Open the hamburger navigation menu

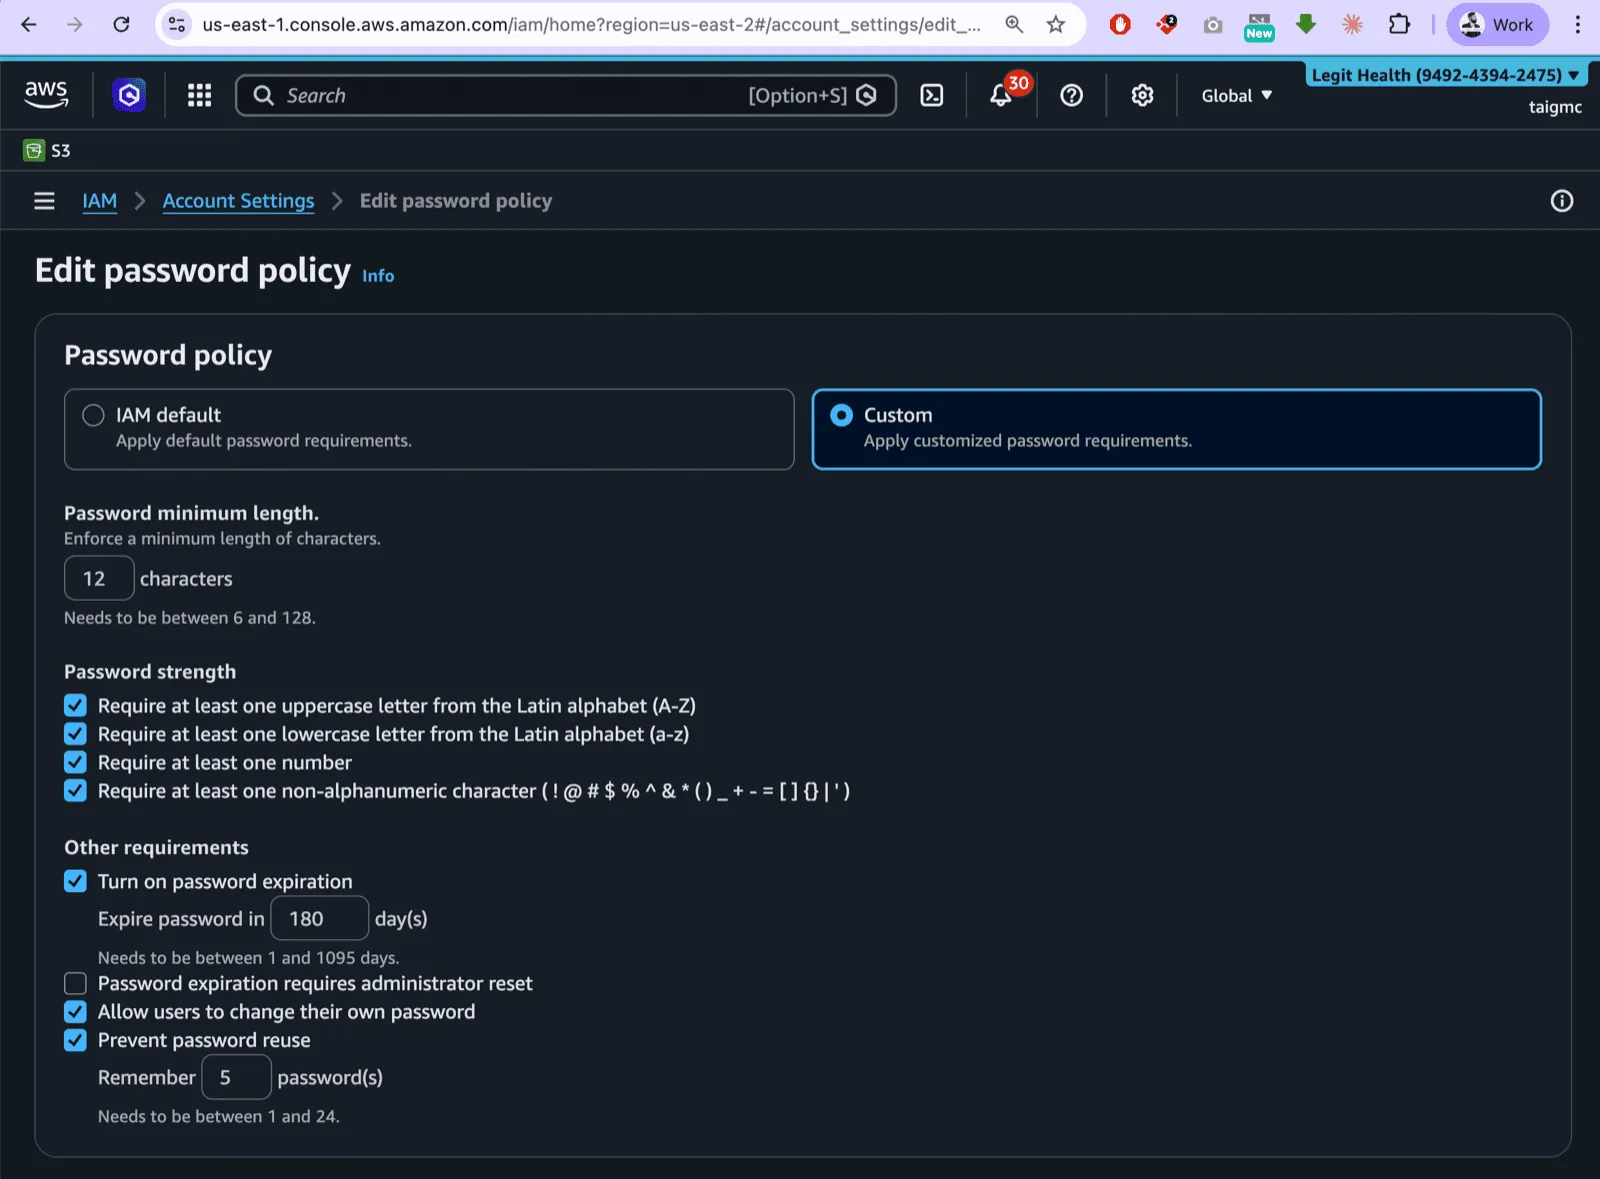[44, 200]
